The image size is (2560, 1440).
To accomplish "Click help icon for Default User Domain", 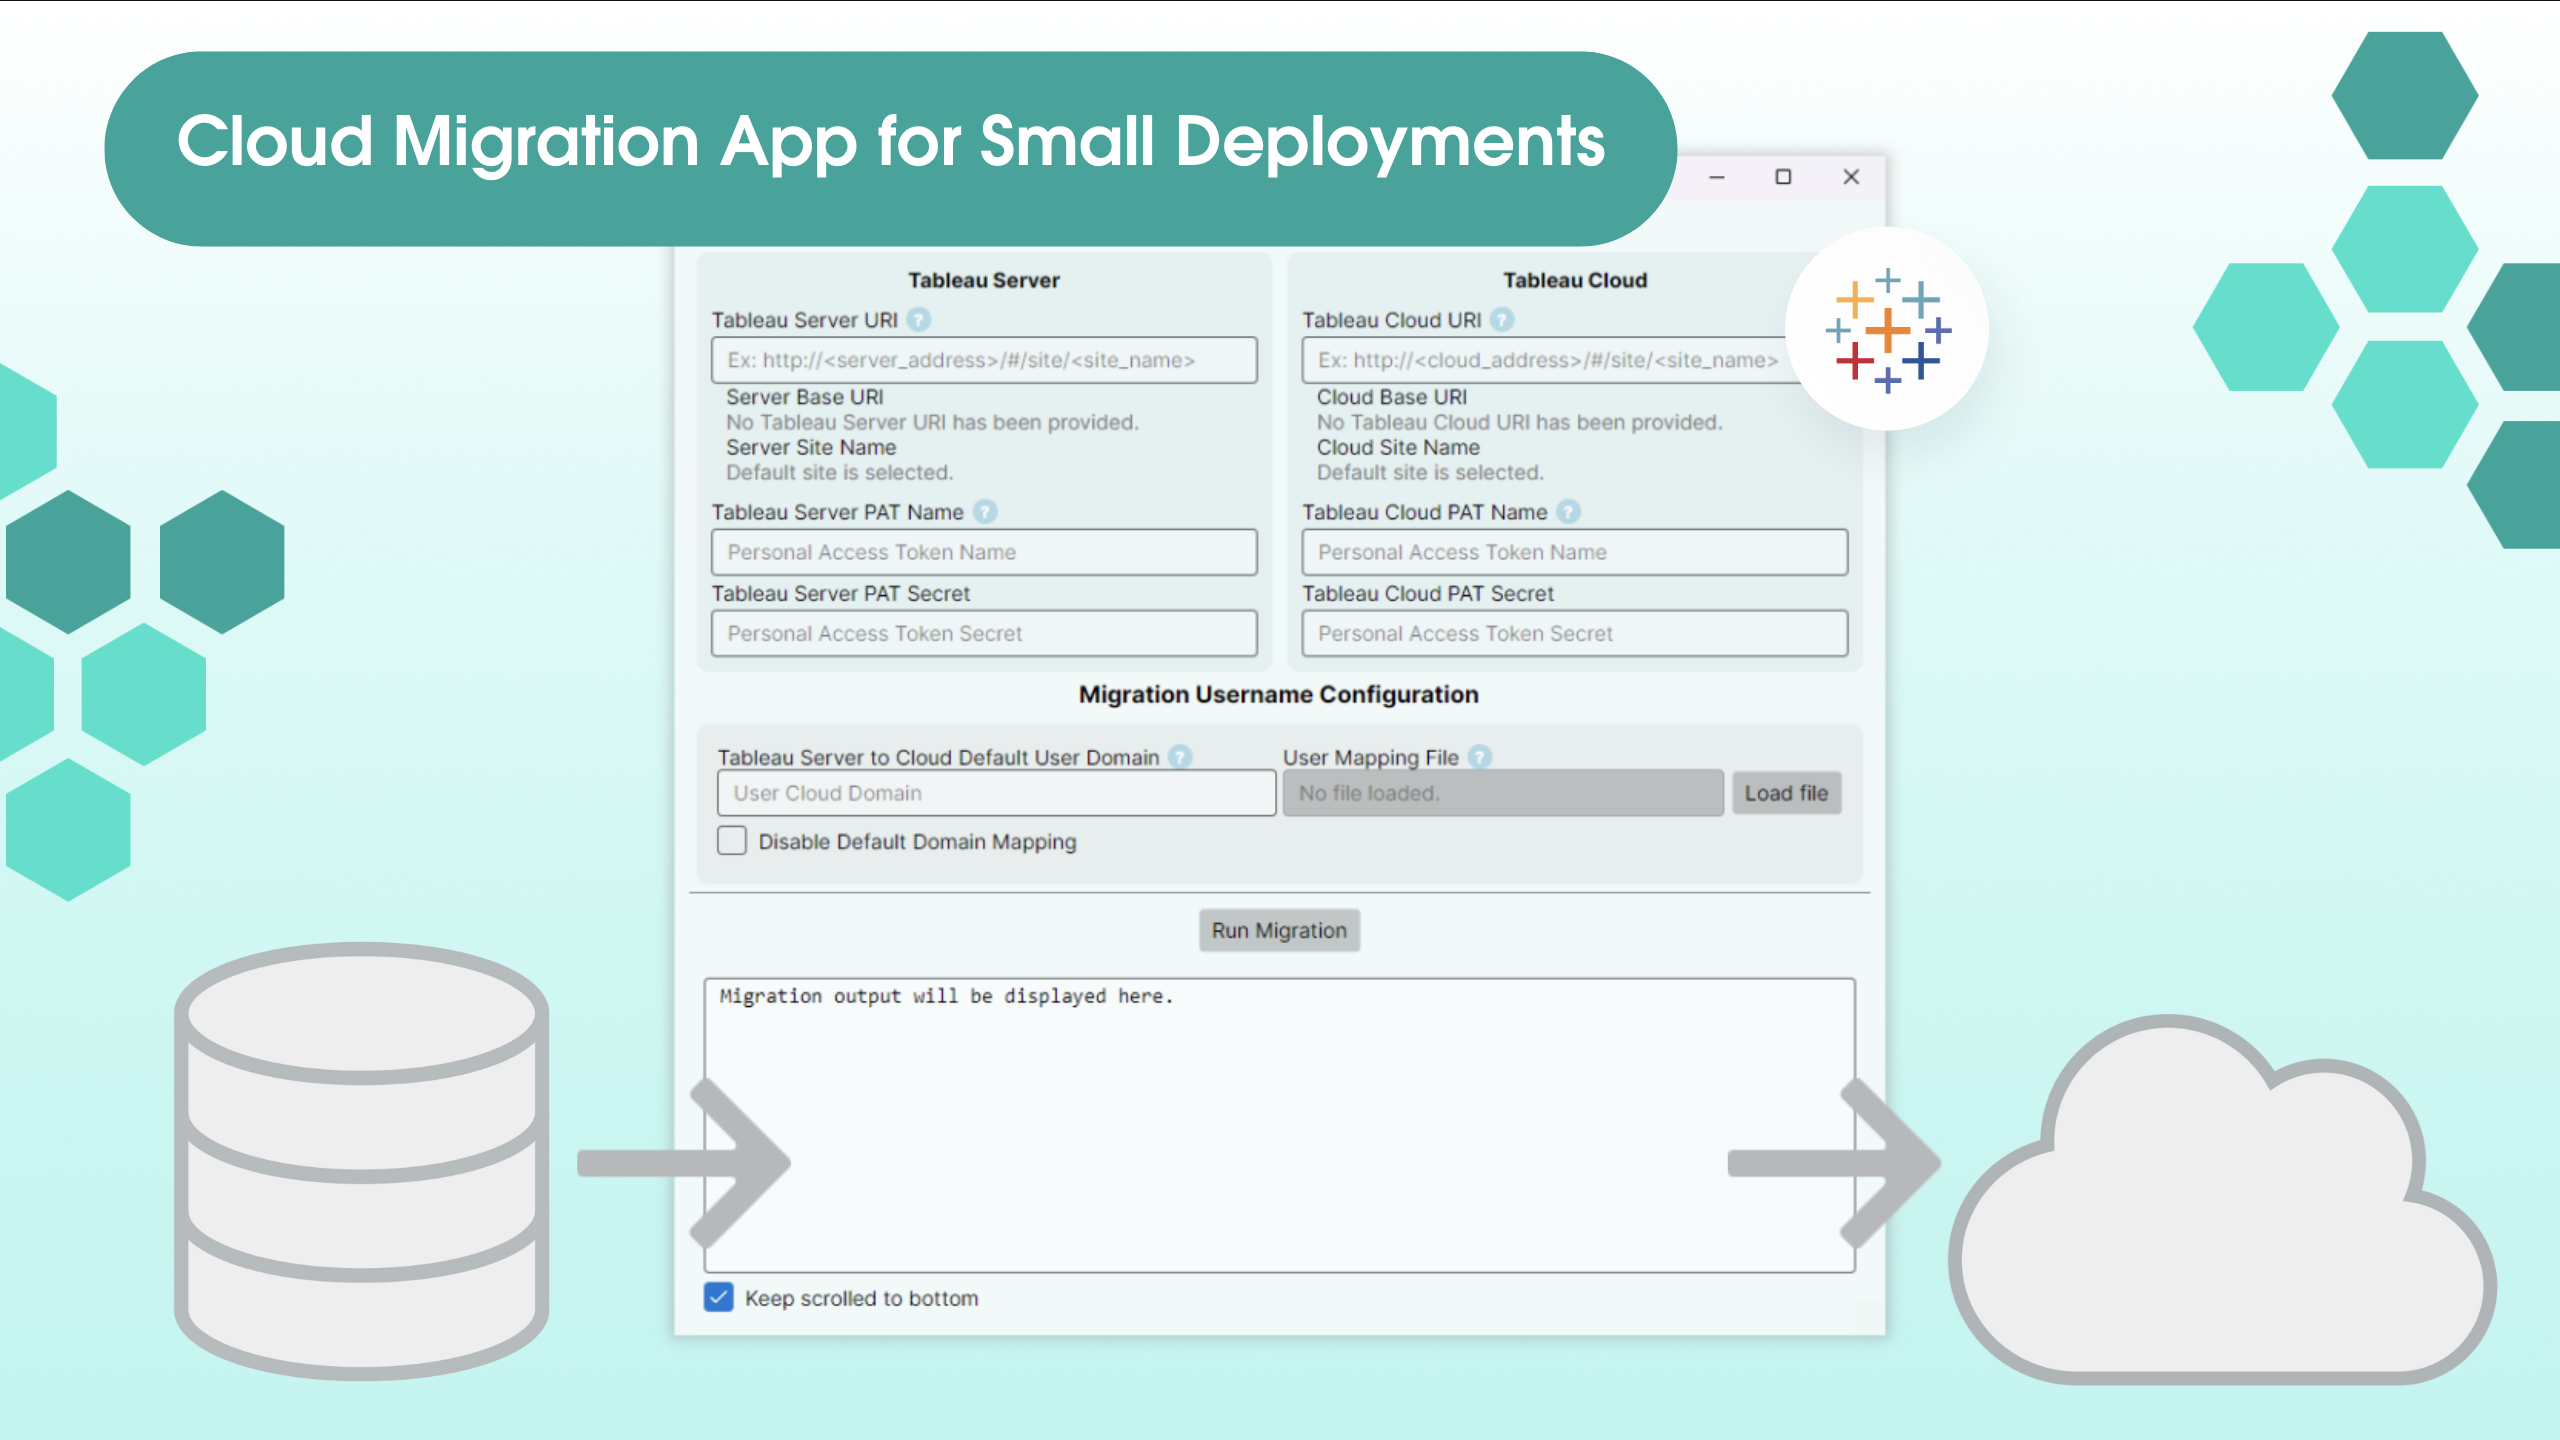I will tap(1180, 757).
